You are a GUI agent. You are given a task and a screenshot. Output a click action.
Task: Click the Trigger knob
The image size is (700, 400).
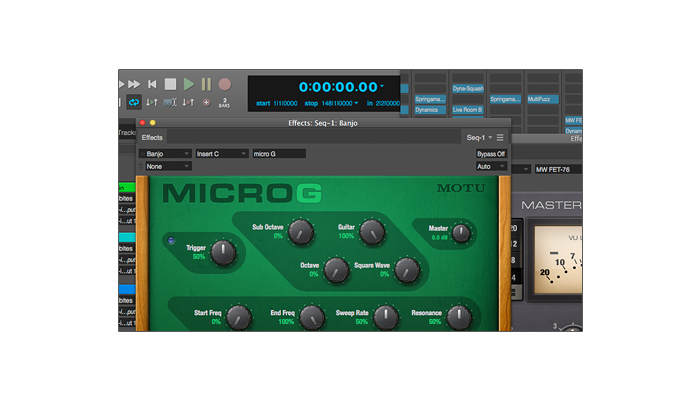[x=223, y=252]
